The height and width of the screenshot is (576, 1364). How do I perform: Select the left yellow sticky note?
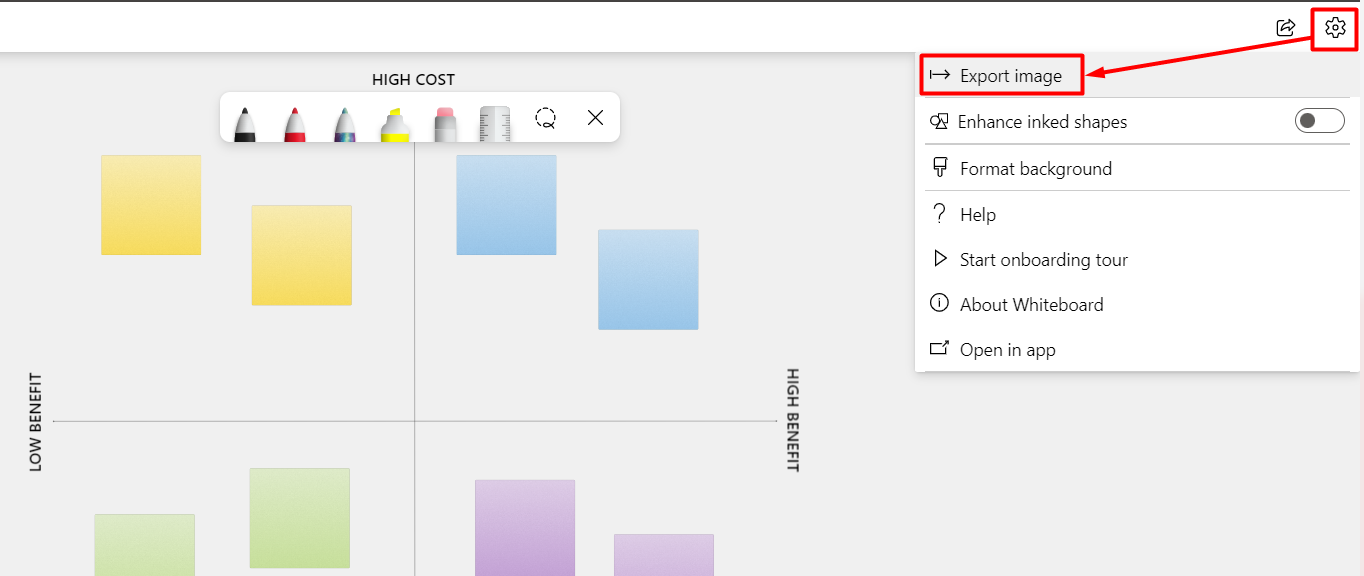click(x=151, y=205)
